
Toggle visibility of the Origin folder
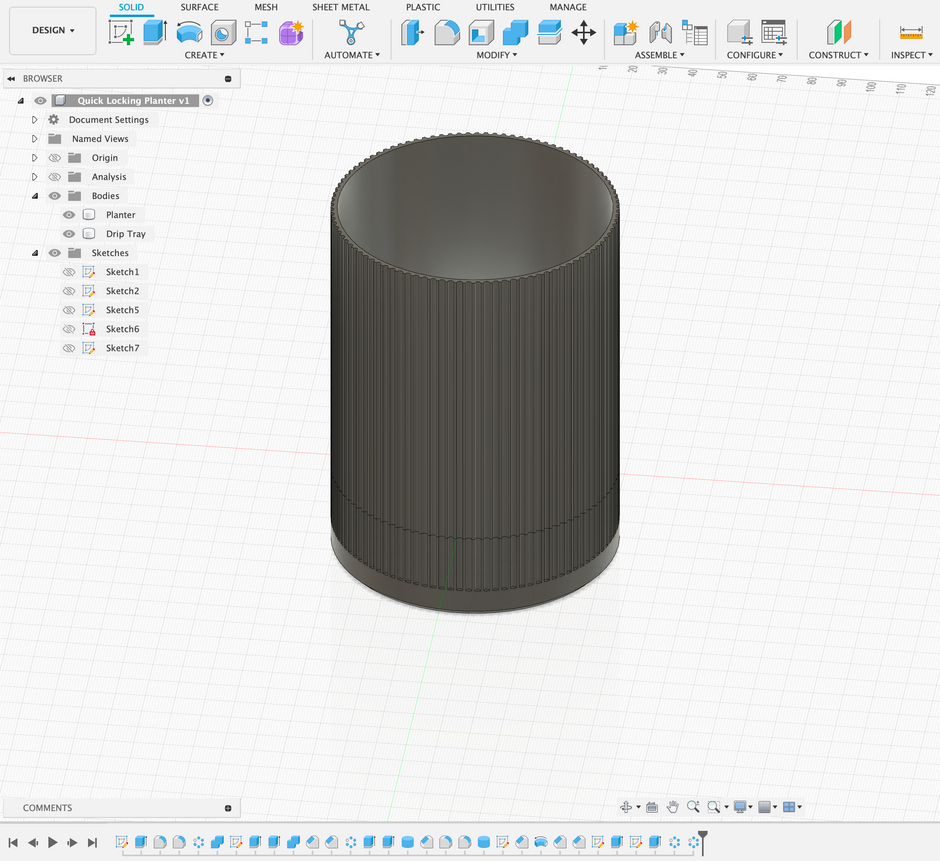coord(53,157)
